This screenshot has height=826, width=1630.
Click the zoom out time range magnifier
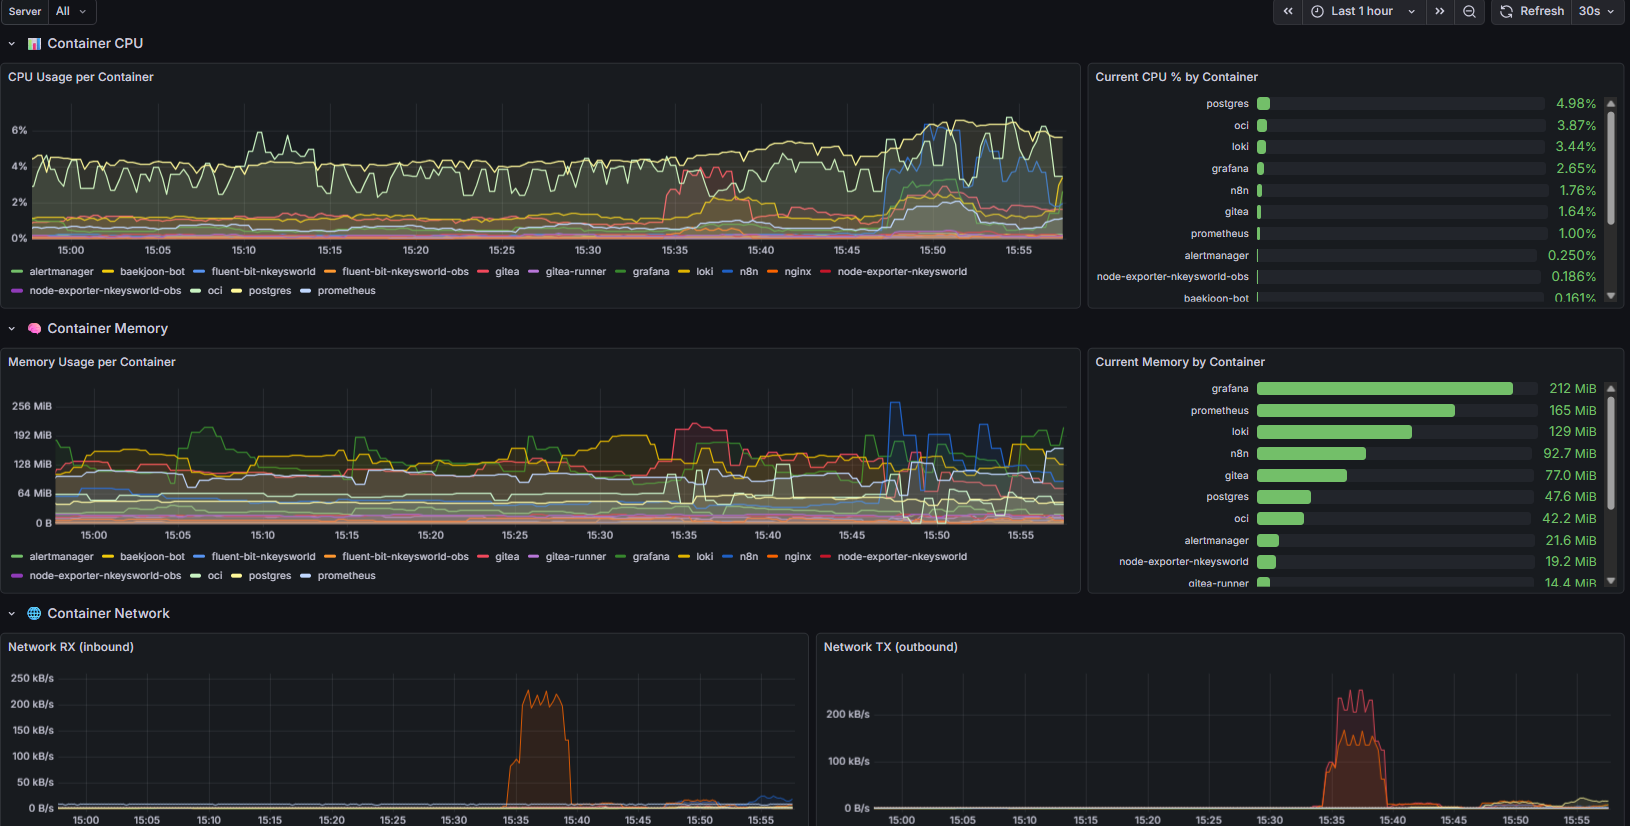click(1469, 11)
